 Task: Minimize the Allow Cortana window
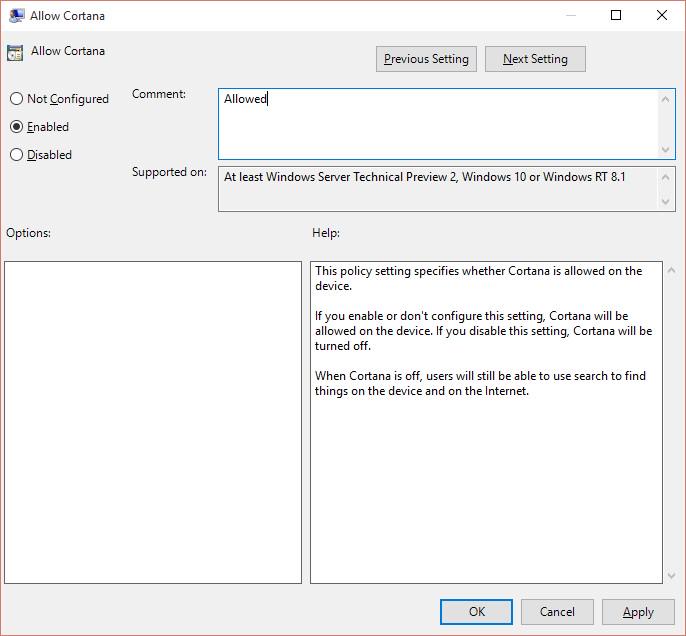(x=570, y=15)
